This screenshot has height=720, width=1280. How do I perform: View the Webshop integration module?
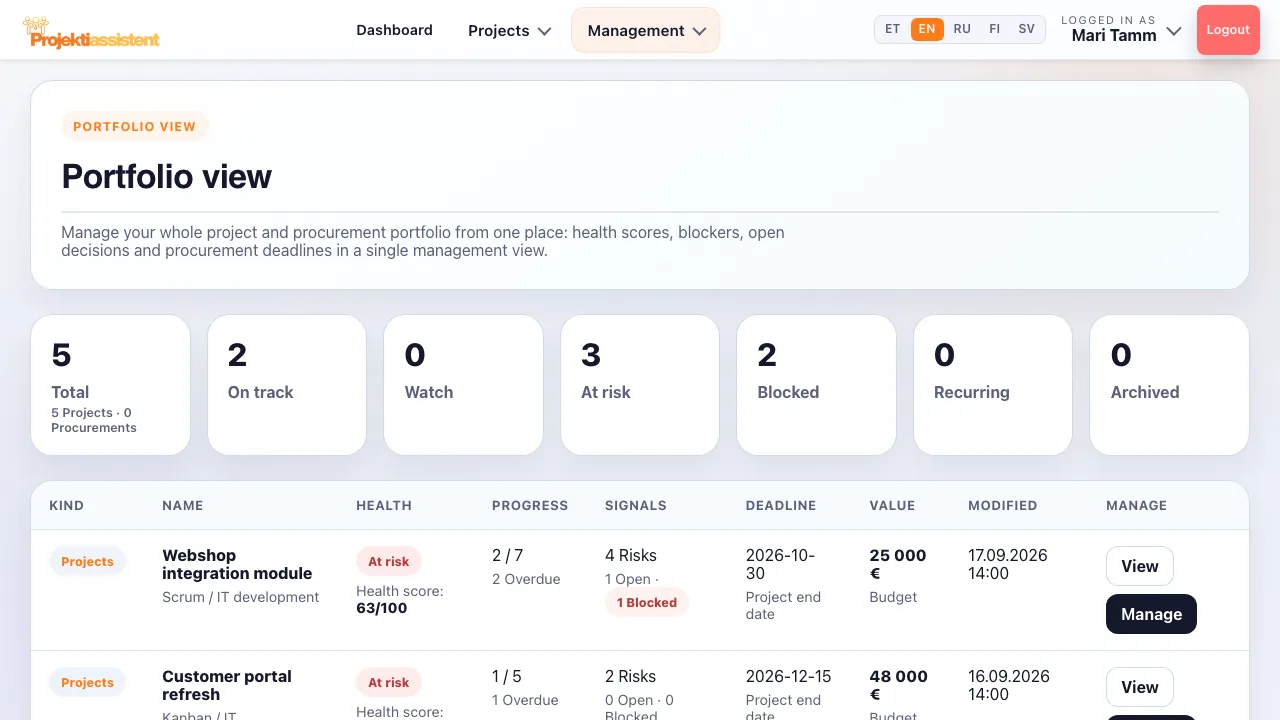coord(1140,566)
